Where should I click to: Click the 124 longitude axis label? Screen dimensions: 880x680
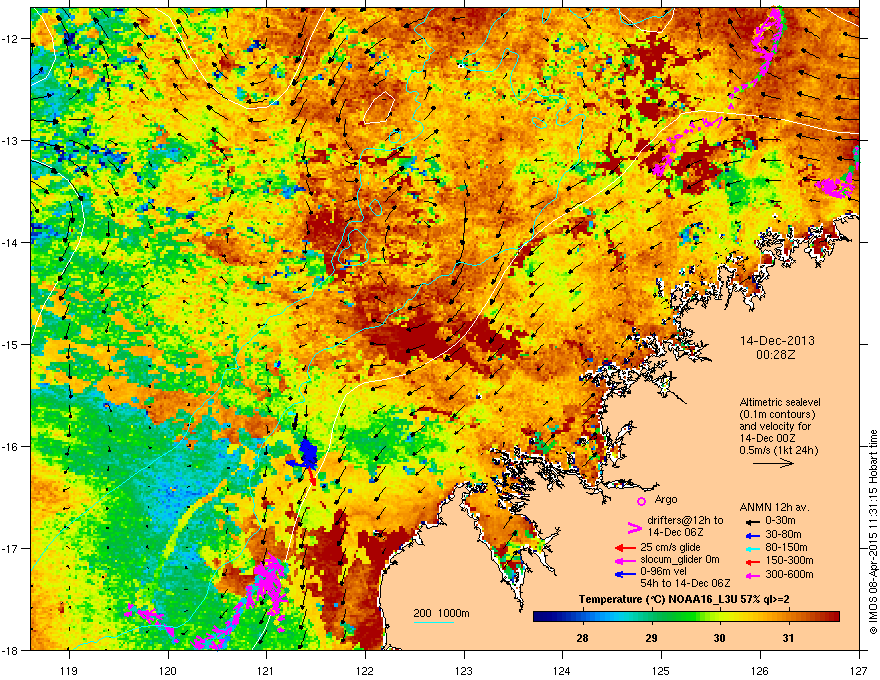tap(562, 670)
